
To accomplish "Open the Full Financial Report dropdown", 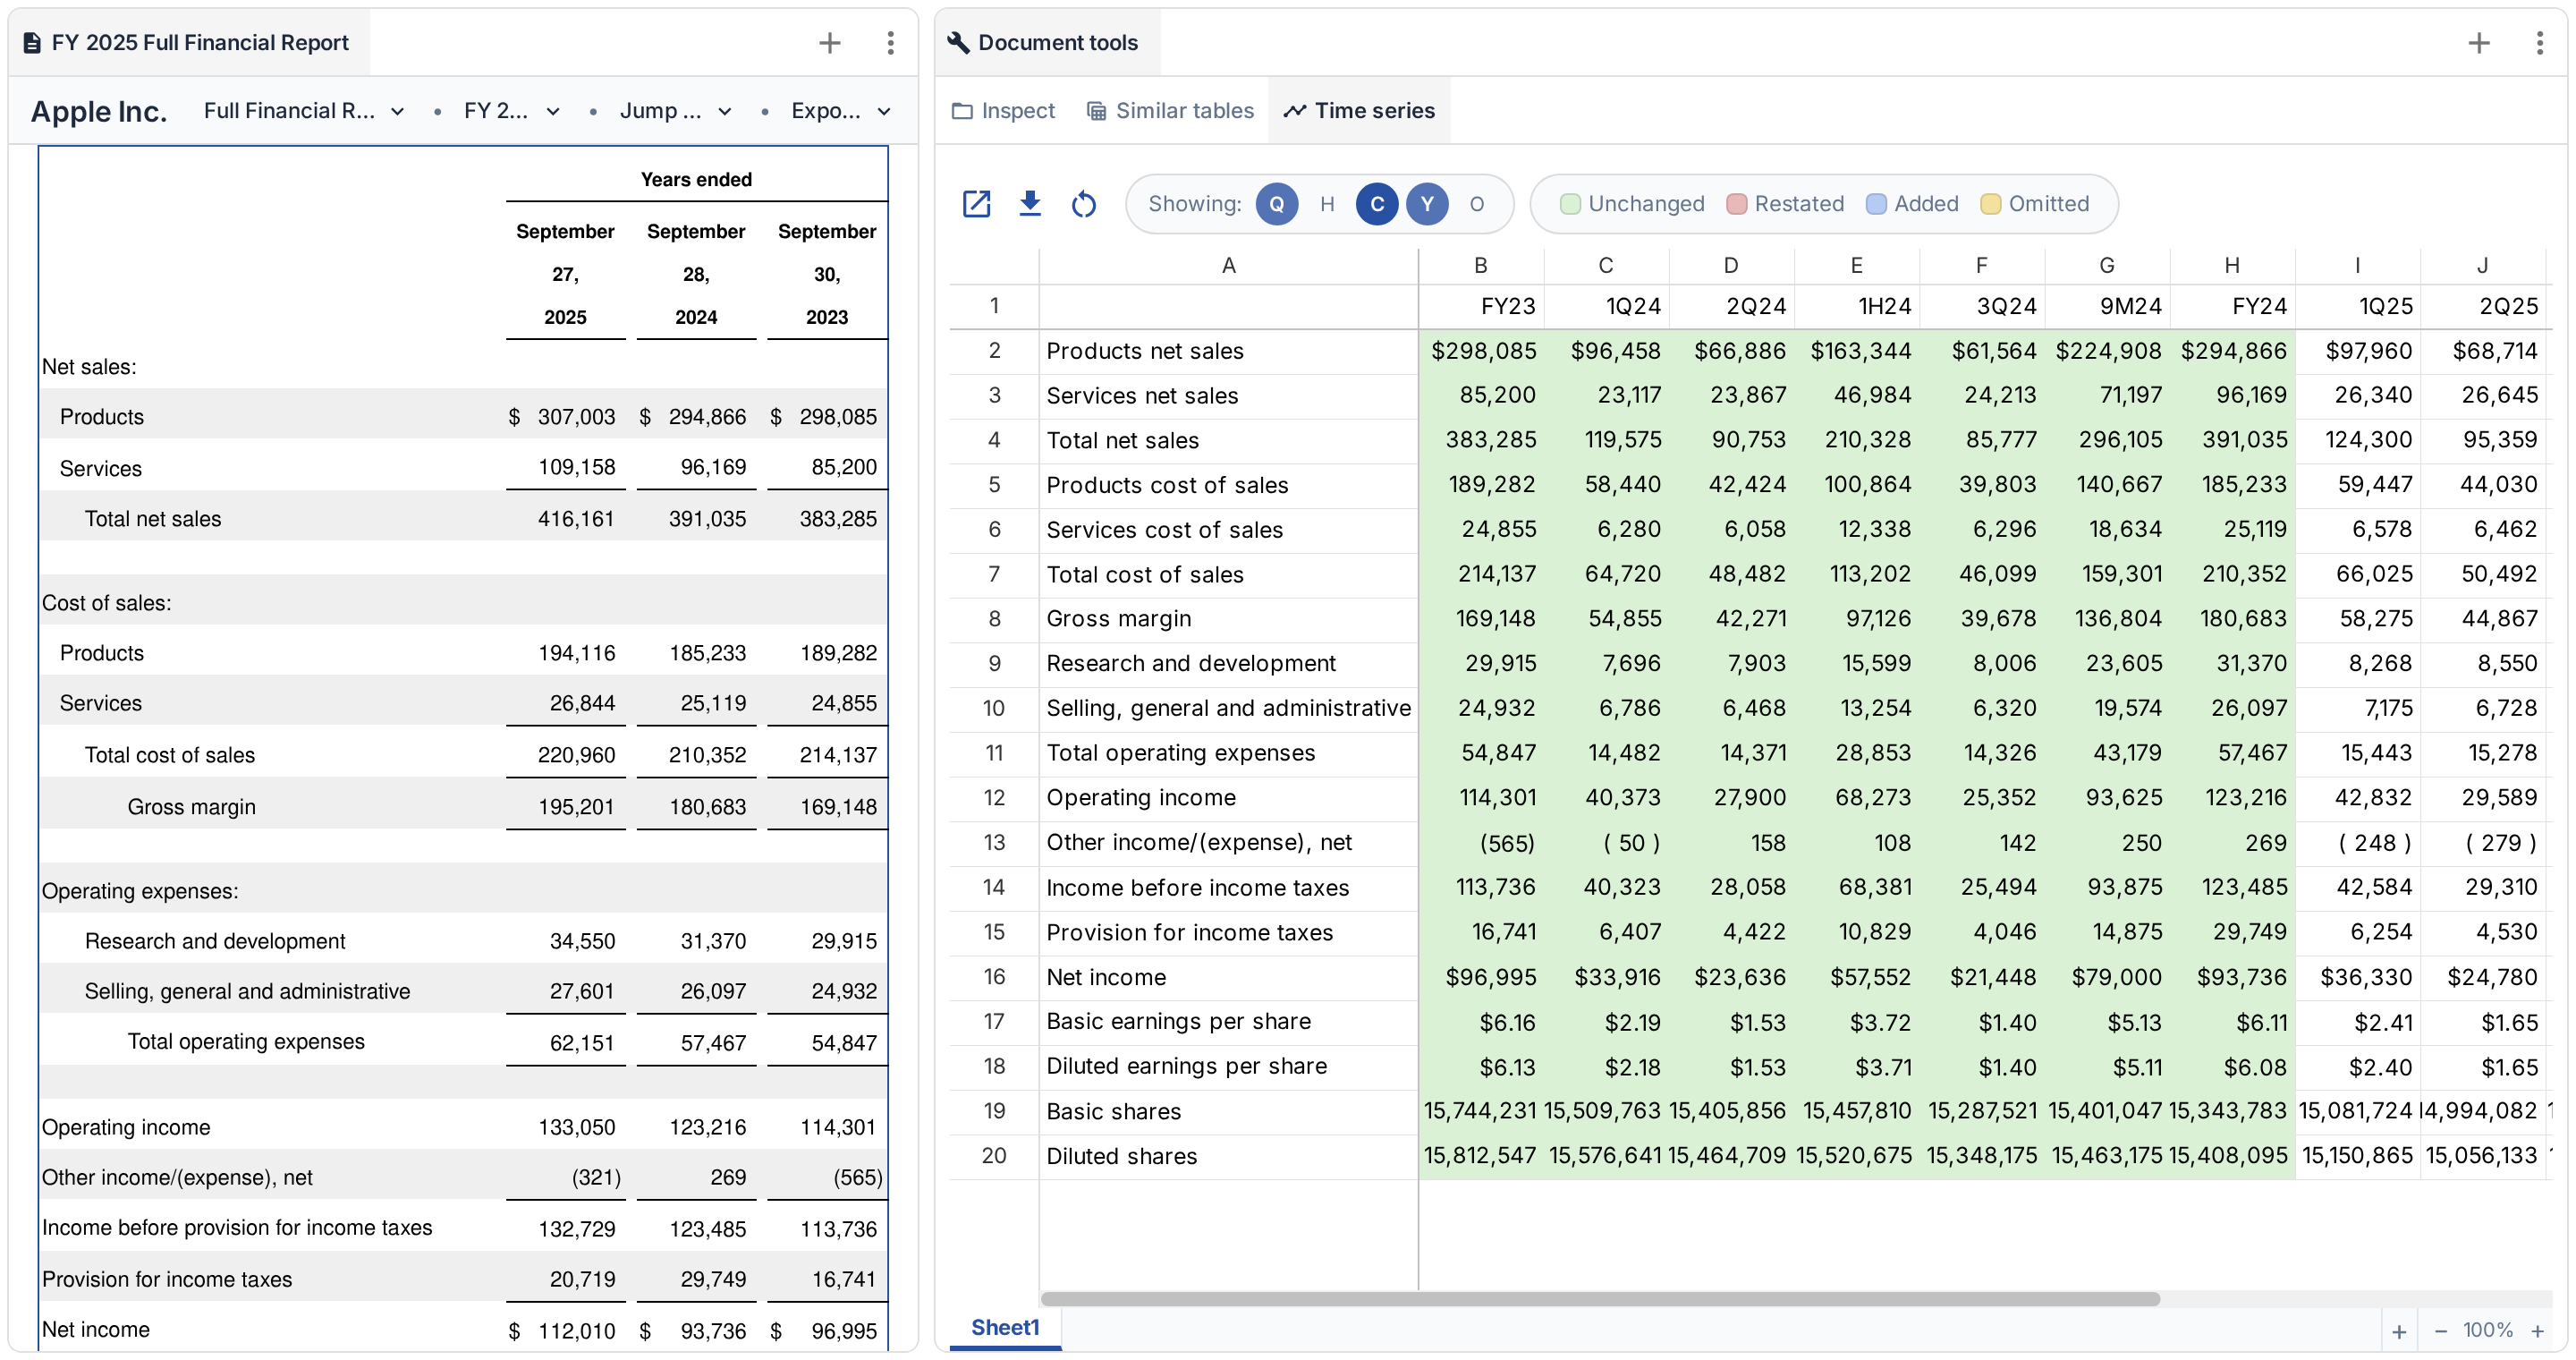I will click(x=304, y=111).
